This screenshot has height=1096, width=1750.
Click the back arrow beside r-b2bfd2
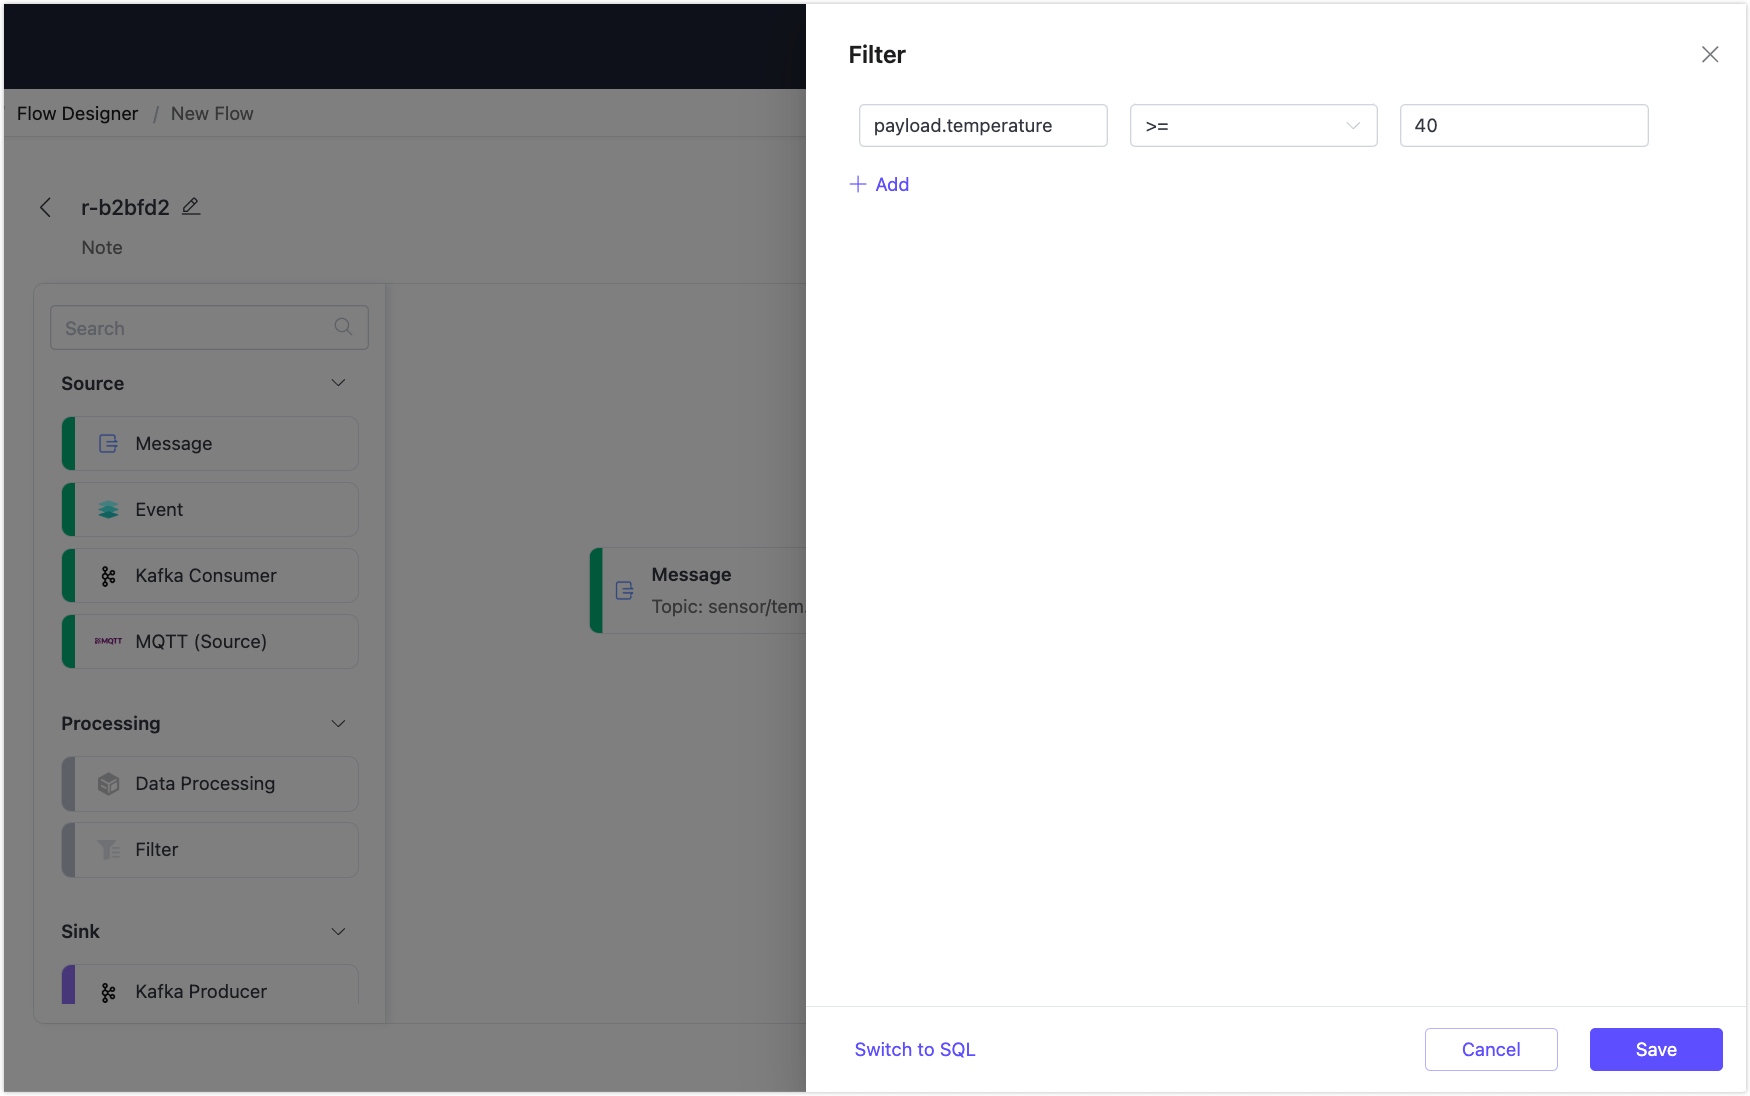pos(46,207)
